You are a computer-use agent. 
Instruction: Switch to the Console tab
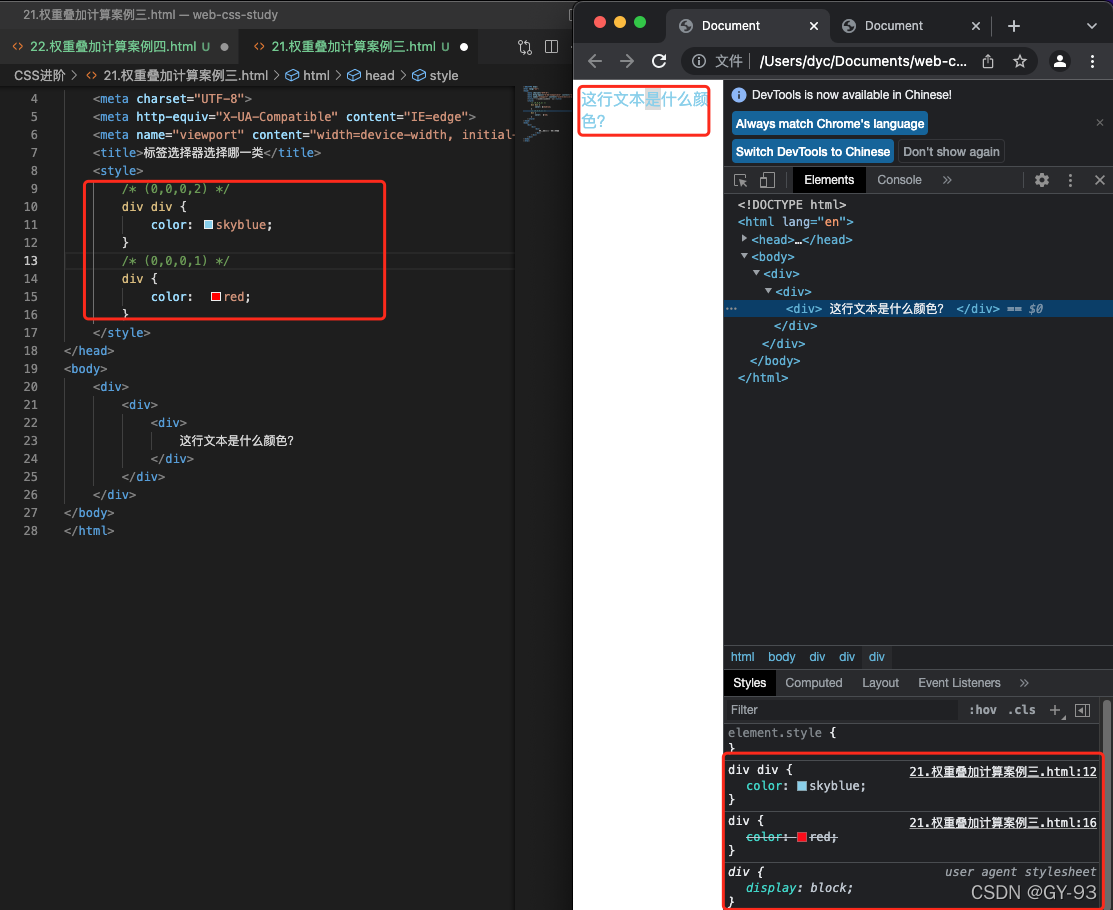point(899,180)
